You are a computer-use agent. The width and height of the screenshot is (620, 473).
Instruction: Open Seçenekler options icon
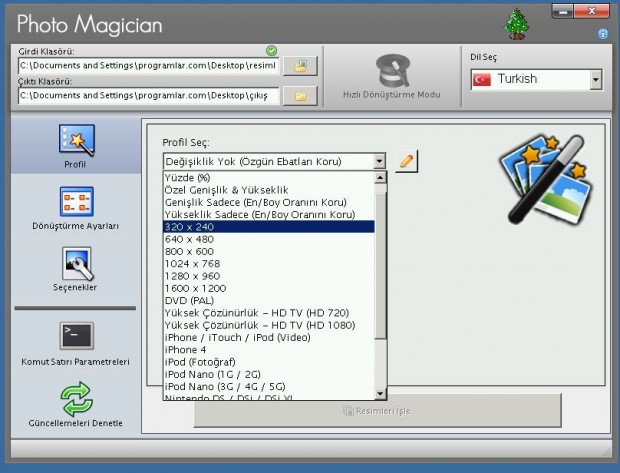pyautogui.click(x=77, y=264)
